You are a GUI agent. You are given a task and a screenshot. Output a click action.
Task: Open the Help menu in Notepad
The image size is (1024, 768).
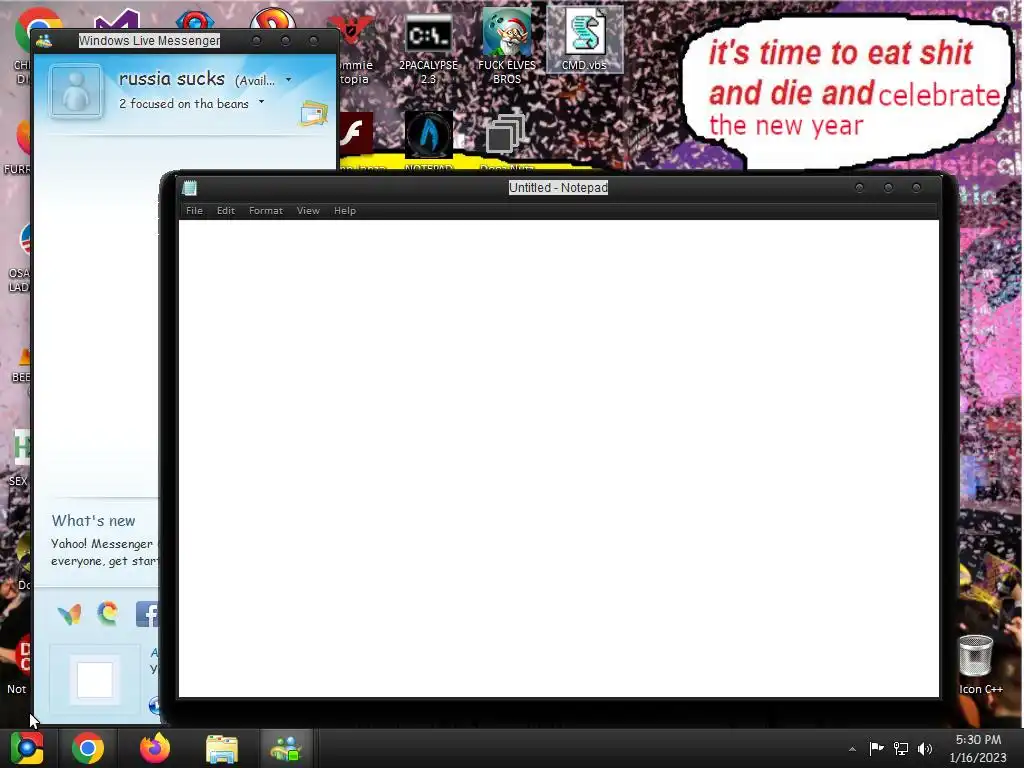tap(345, 210)
